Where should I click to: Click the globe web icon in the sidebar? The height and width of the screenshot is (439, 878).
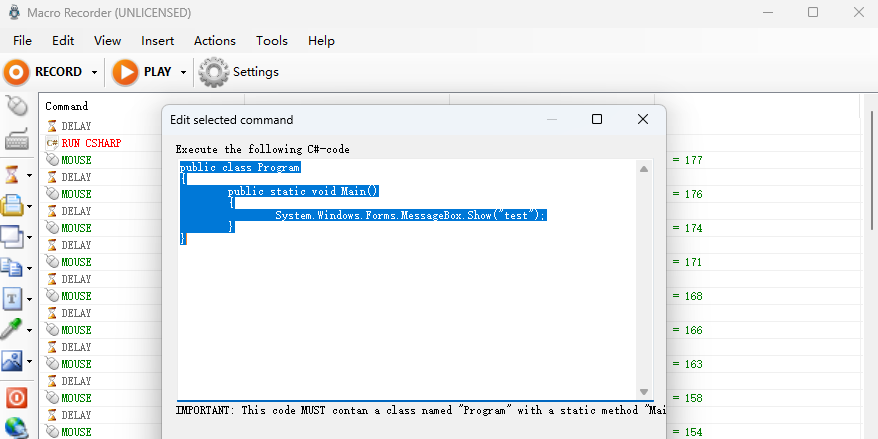16,428
